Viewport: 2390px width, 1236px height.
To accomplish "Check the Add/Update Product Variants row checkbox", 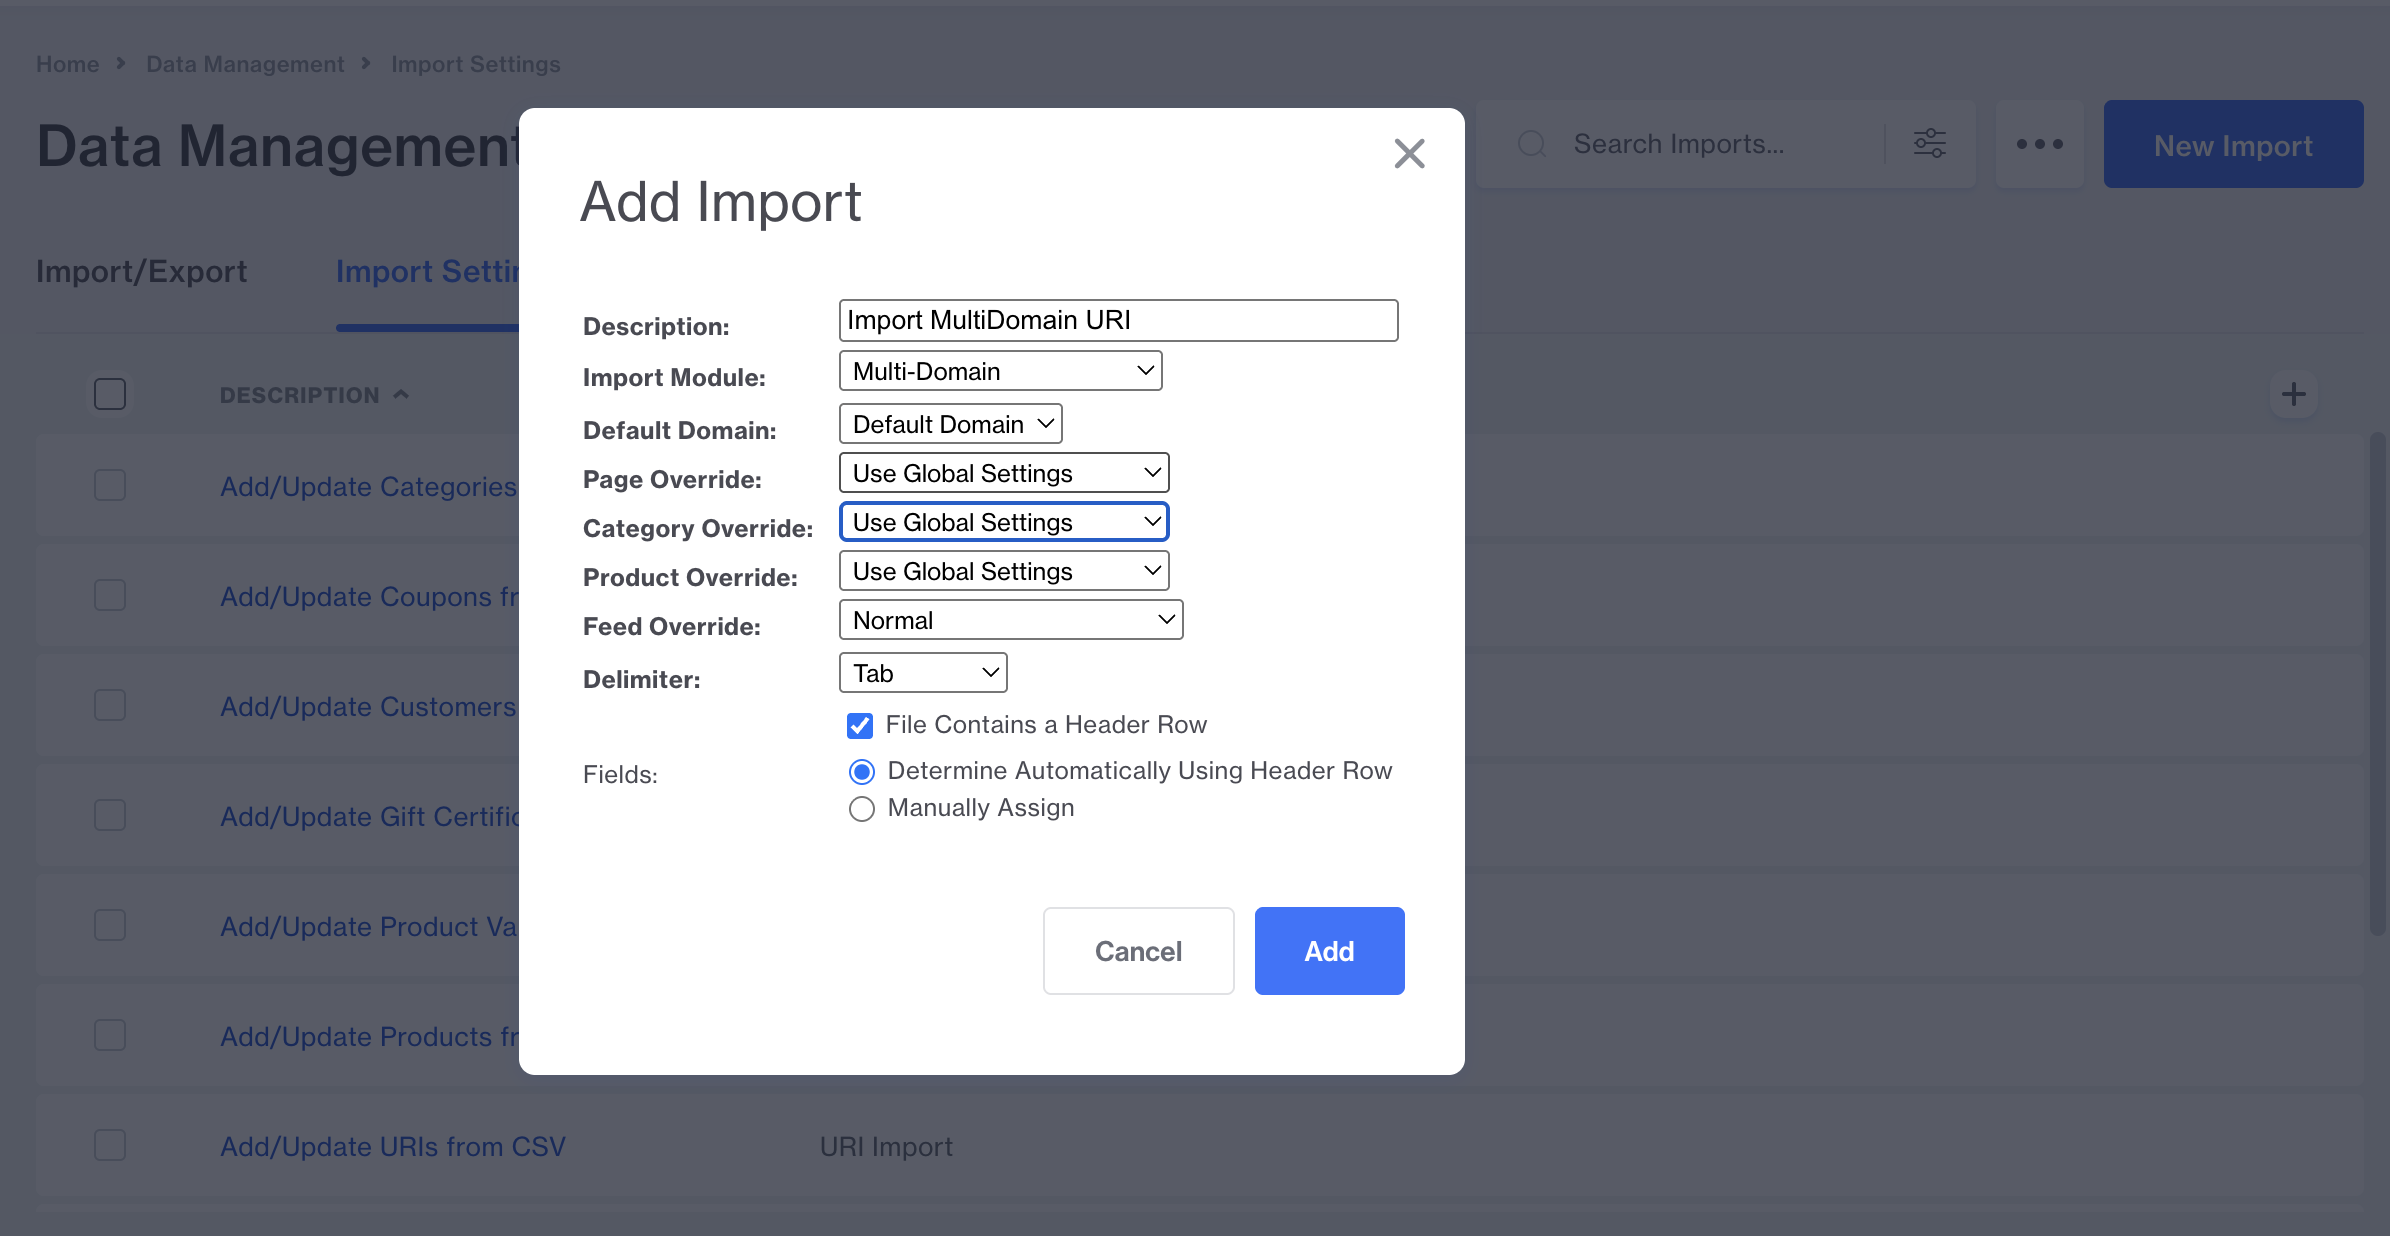I will click(110, 925).
